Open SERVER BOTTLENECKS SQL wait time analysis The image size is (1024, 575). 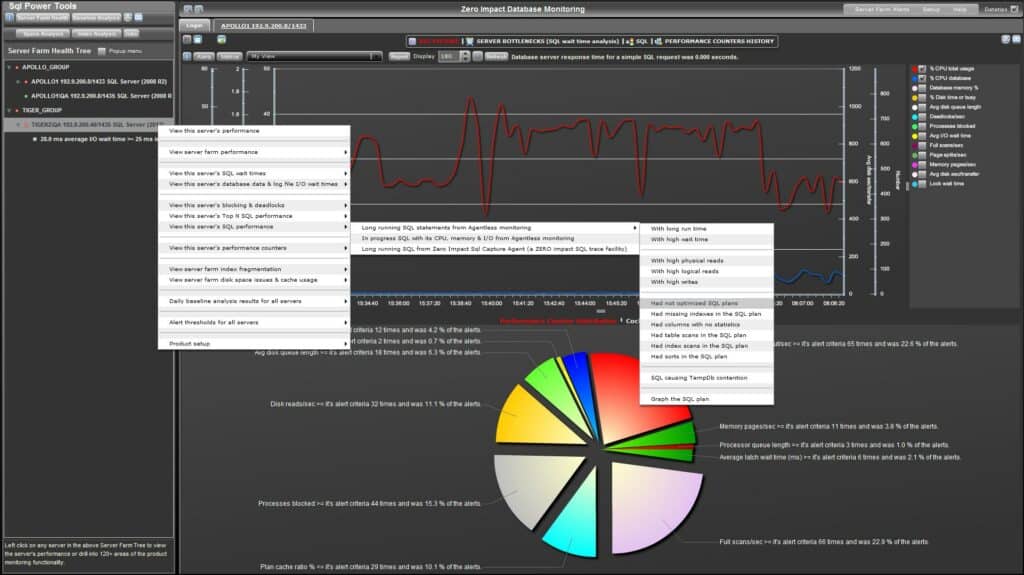point(547,41)
